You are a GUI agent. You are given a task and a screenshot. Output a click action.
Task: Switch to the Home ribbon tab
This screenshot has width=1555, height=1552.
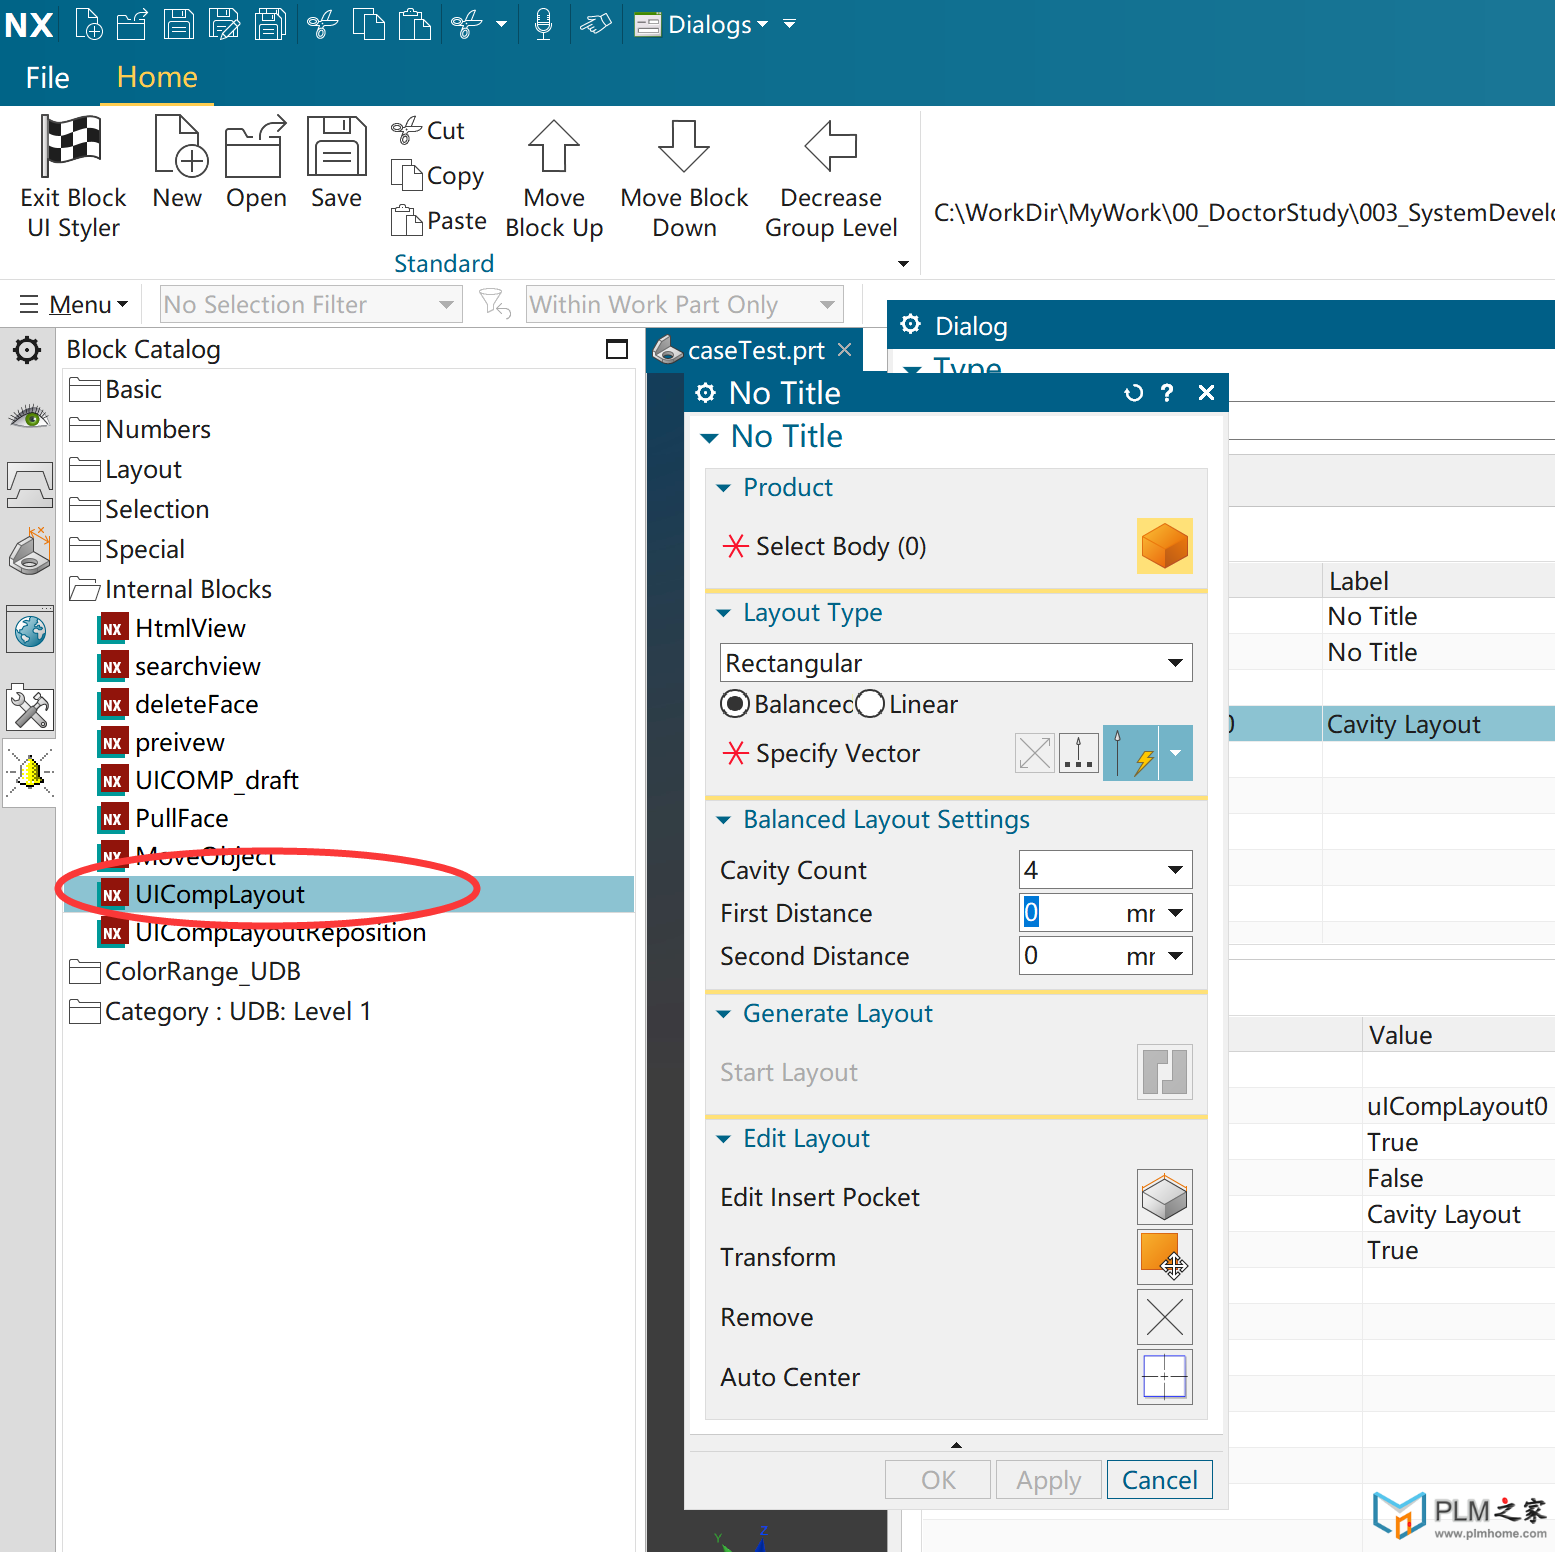(157, 77)
